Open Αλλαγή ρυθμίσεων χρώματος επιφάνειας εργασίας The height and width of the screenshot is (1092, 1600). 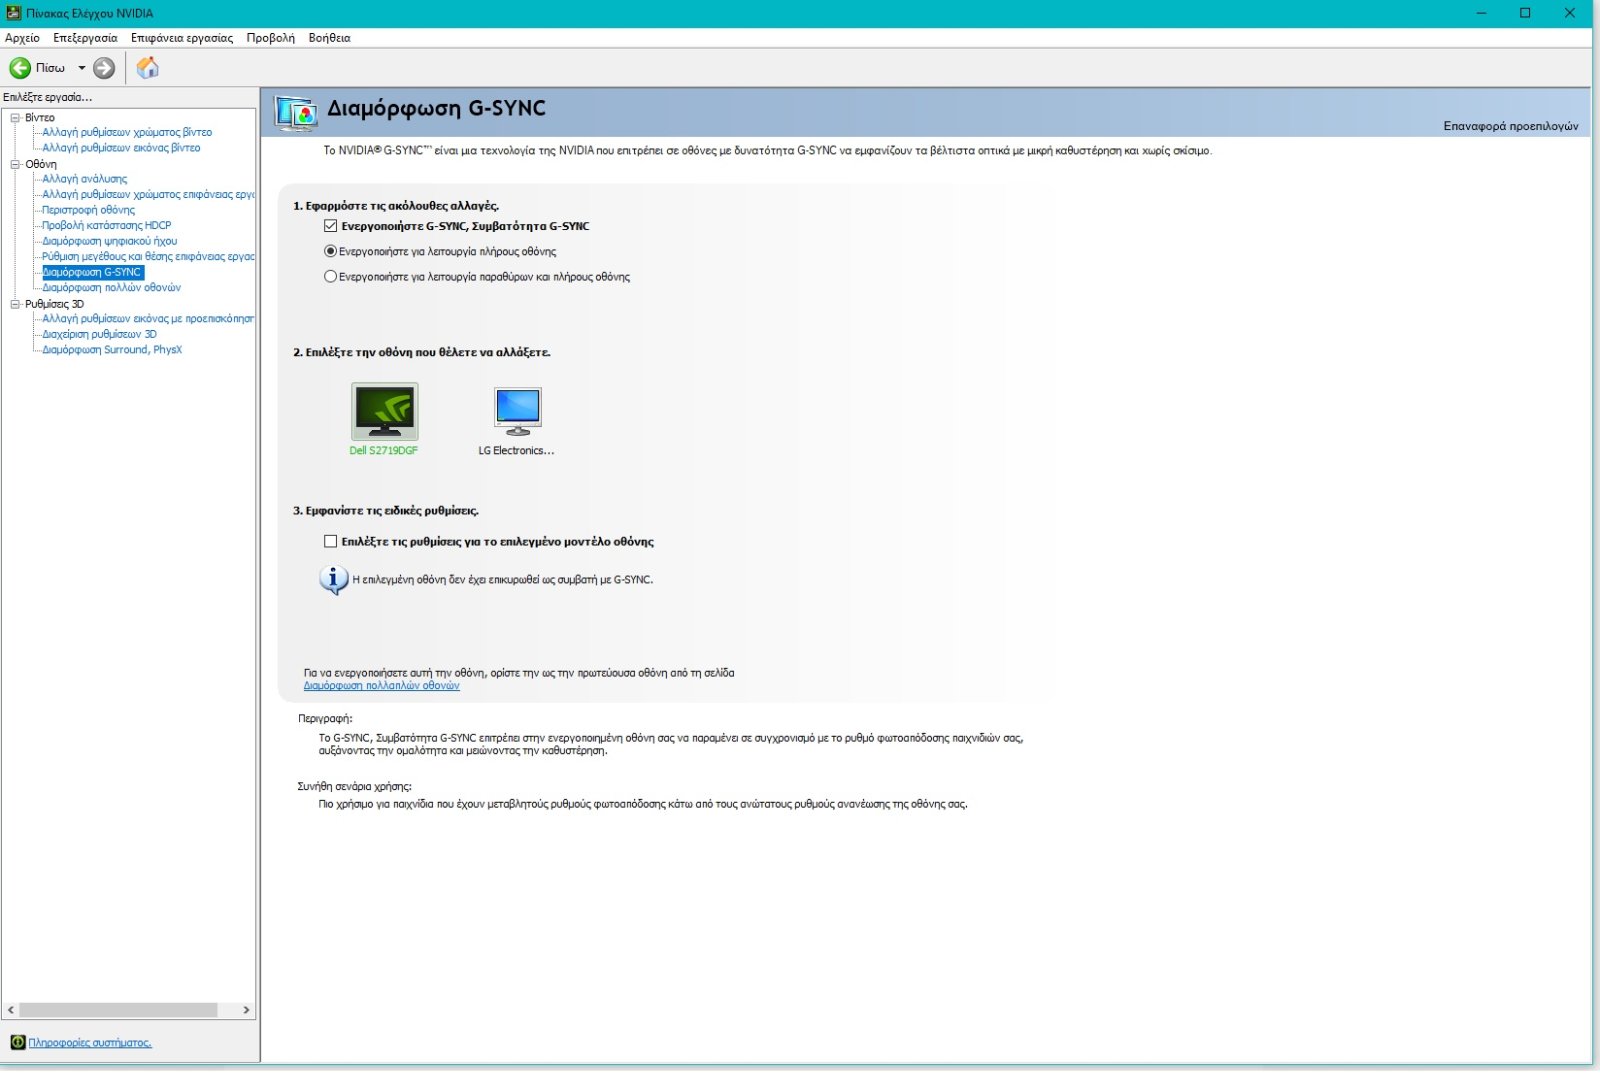coord(148,195)
